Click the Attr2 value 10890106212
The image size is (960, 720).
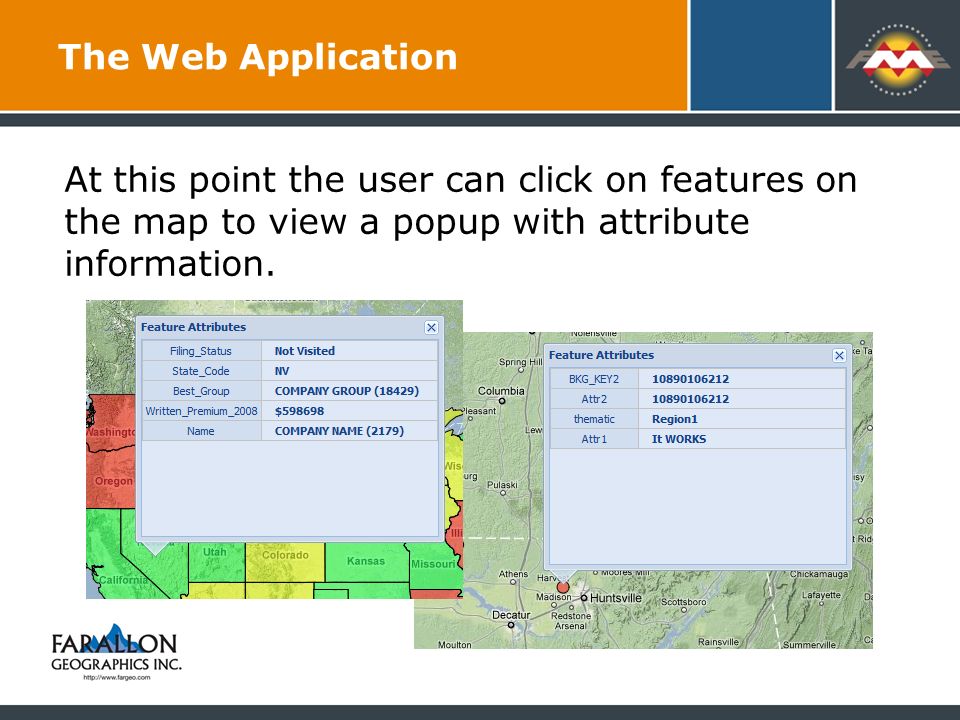pos(691,399)
